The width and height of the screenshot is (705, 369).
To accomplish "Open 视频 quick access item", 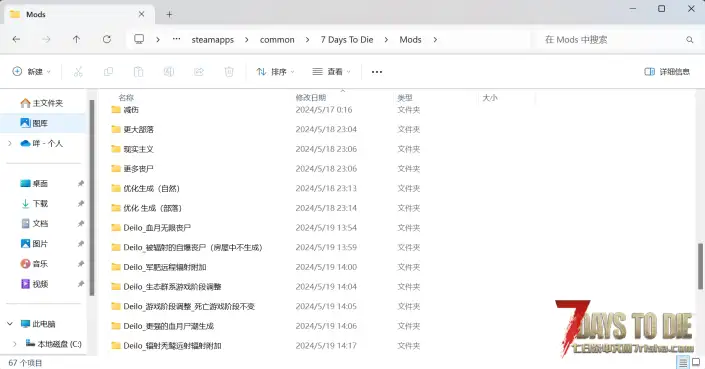I will [35, 284].
